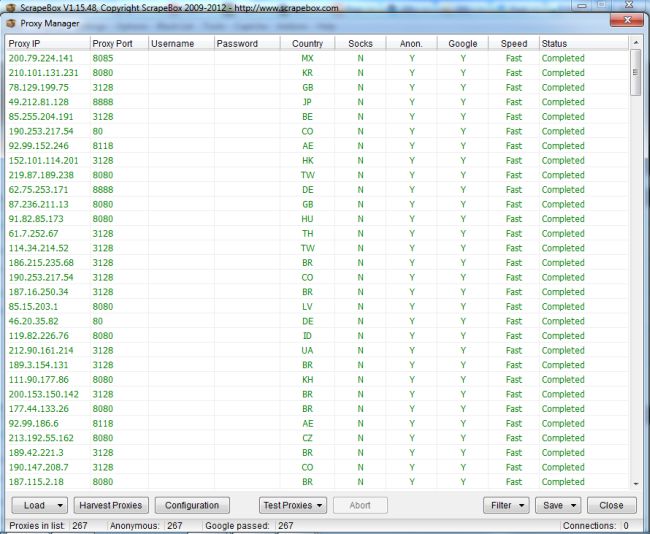
Task: Sort by Proxy IP column header
Action: point(48,44)
